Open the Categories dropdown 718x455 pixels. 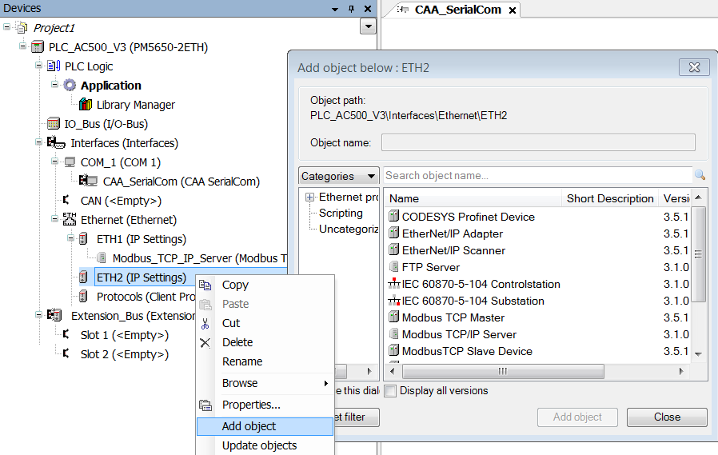pyautogui.click(x=338, y=176)
